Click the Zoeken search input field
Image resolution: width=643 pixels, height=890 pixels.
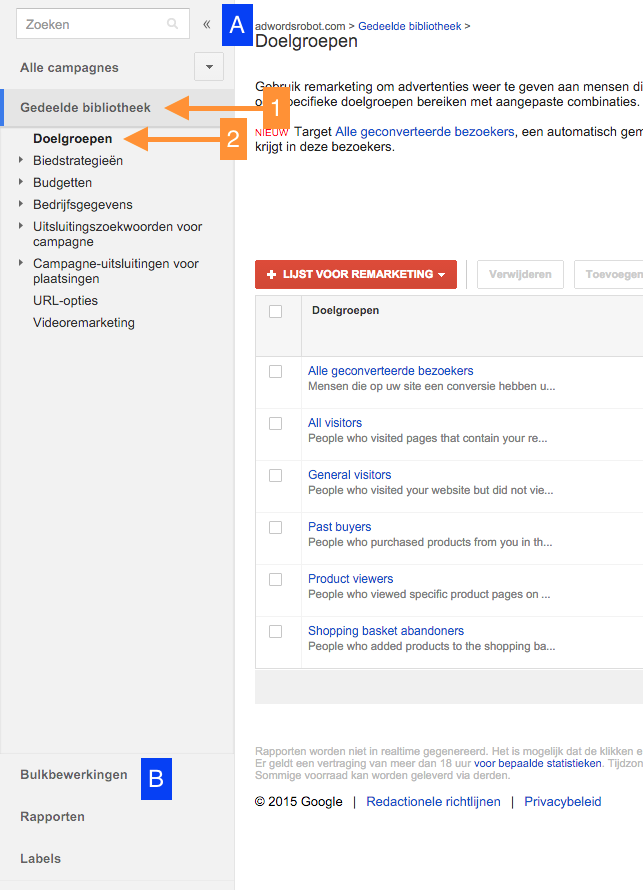tap(90, 24)
